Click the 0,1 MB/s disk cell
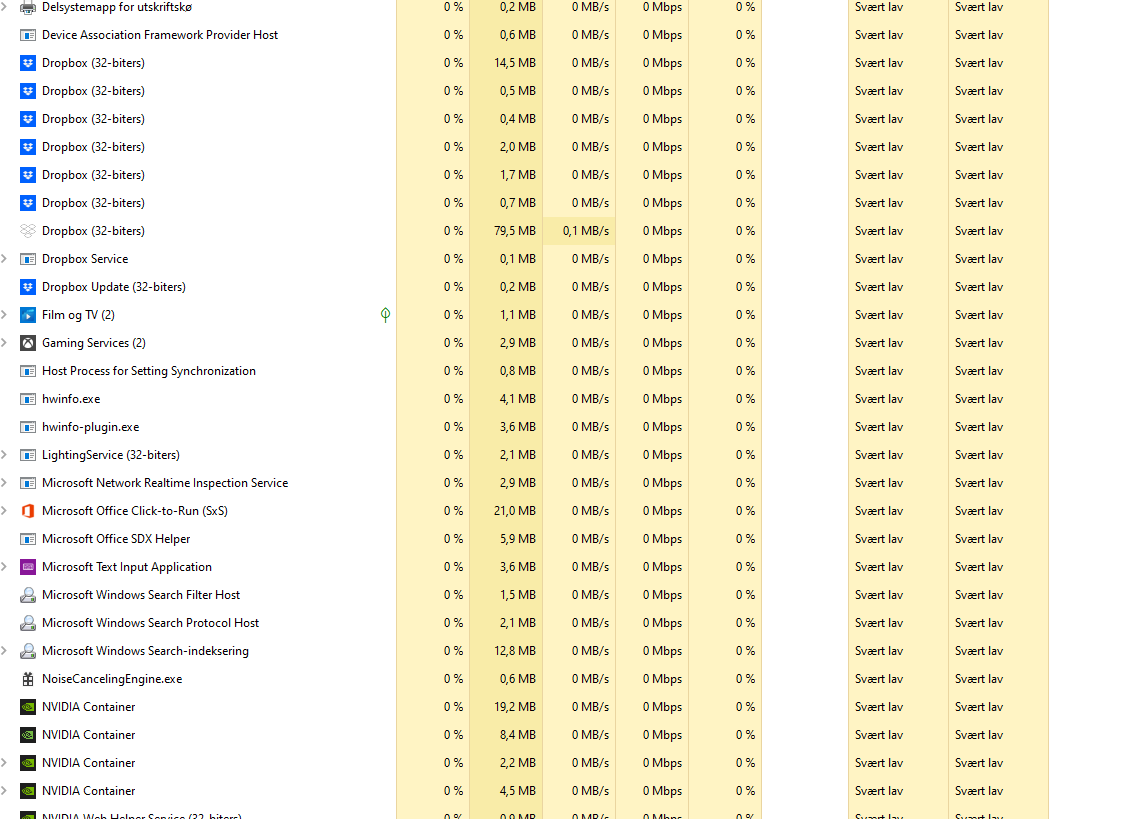Image resolution: width=1137 pixels, height=819 pixels. pos(579,231)
